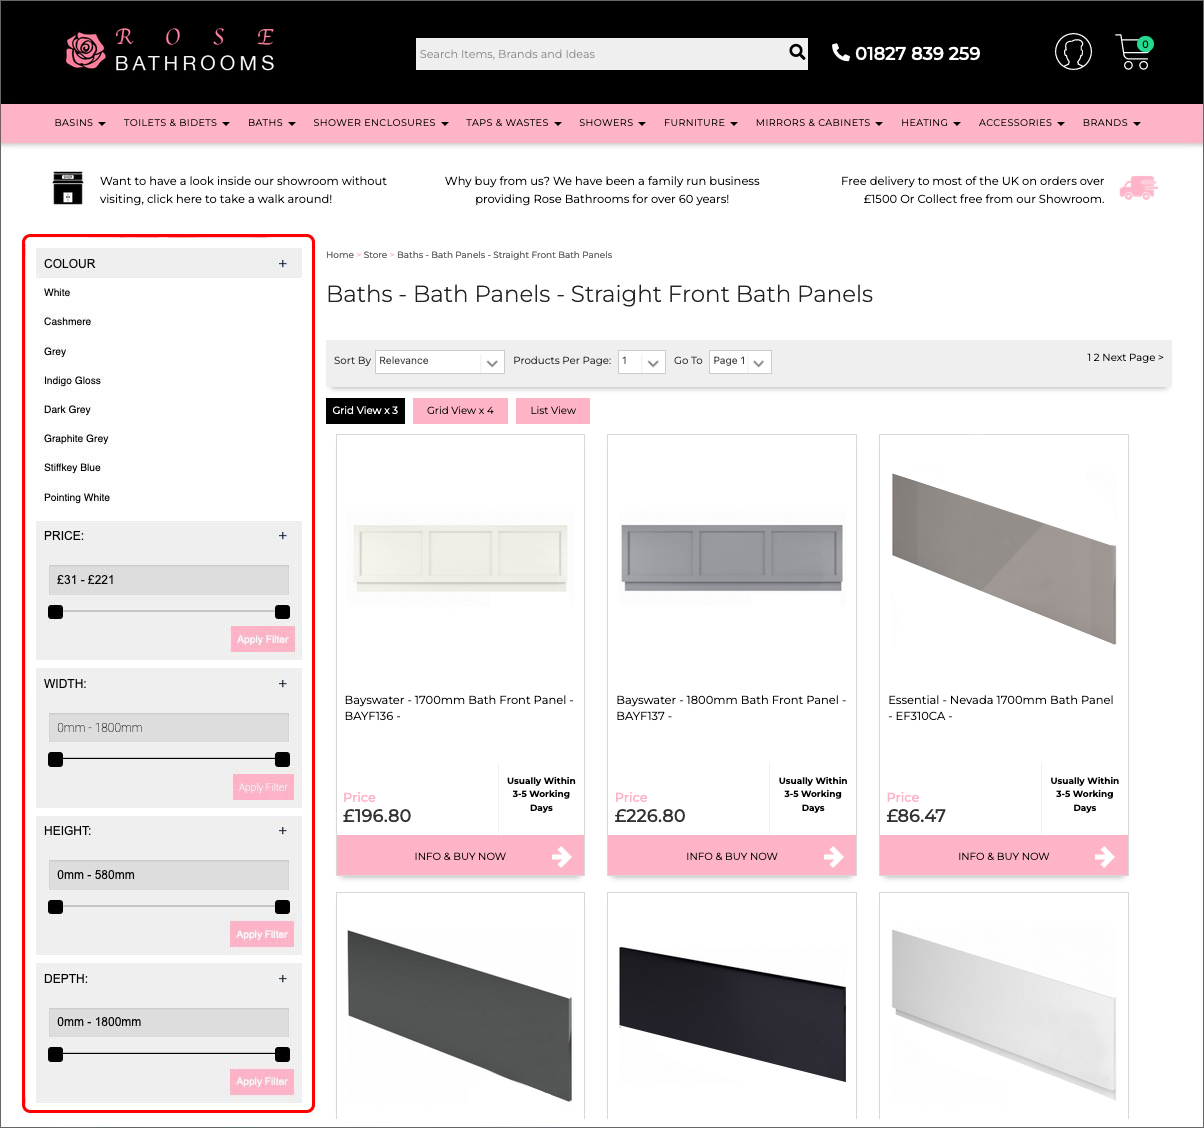Open the Sort By Relevance dropdown
This screenshot has height=1128, width=1204.
tap(439, 361)
